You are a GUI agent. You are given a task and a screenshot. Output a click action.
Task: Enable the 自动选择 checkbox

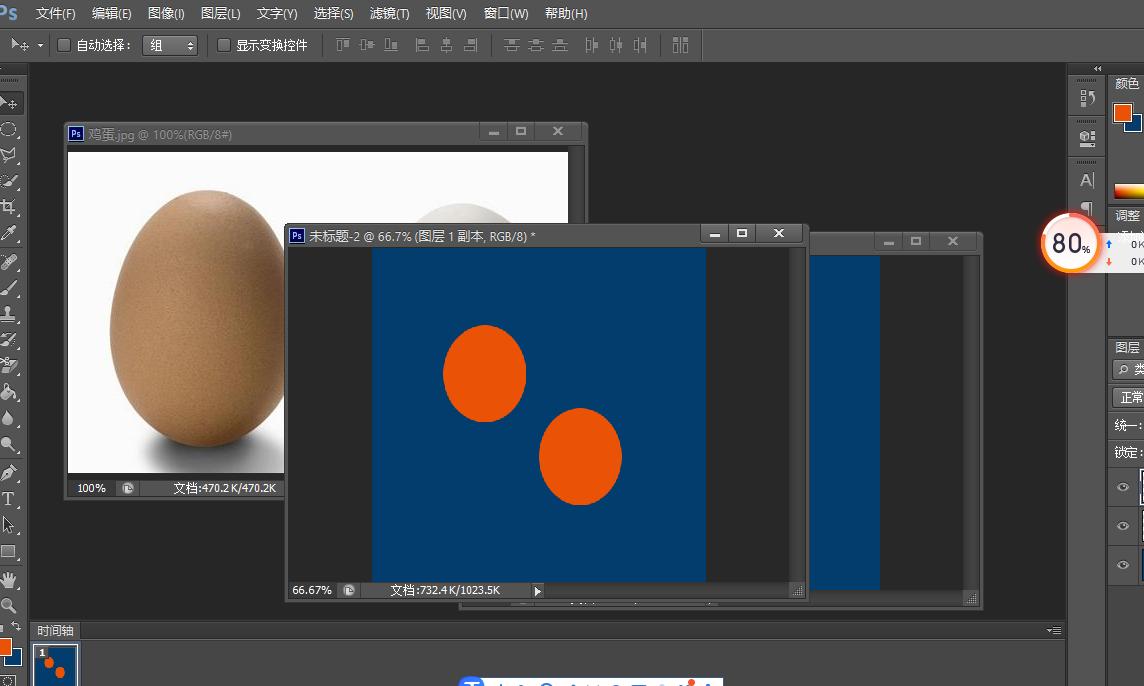coord(64,45)
